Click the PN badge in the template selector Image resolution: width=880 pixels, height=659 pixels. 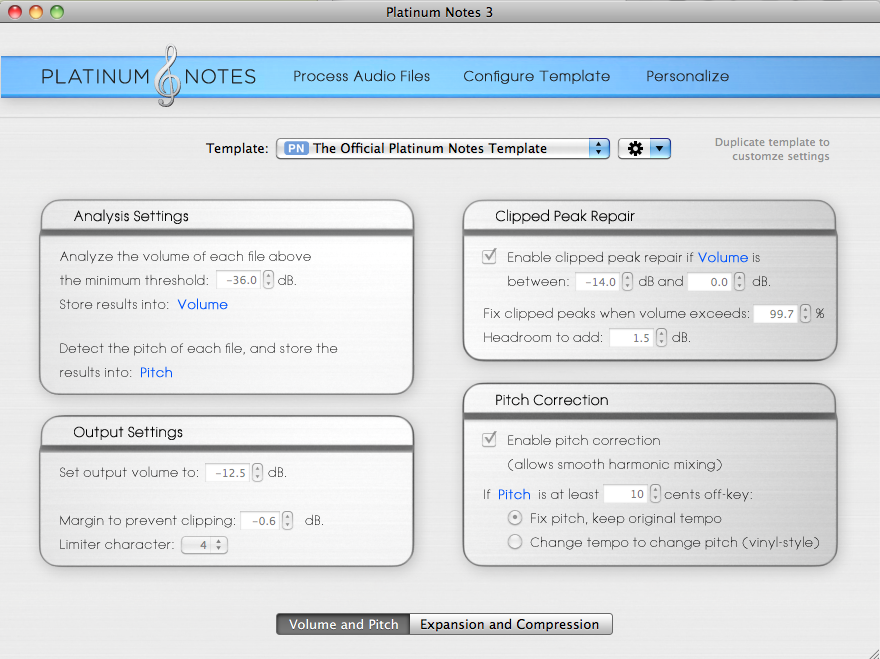point(296,148)
